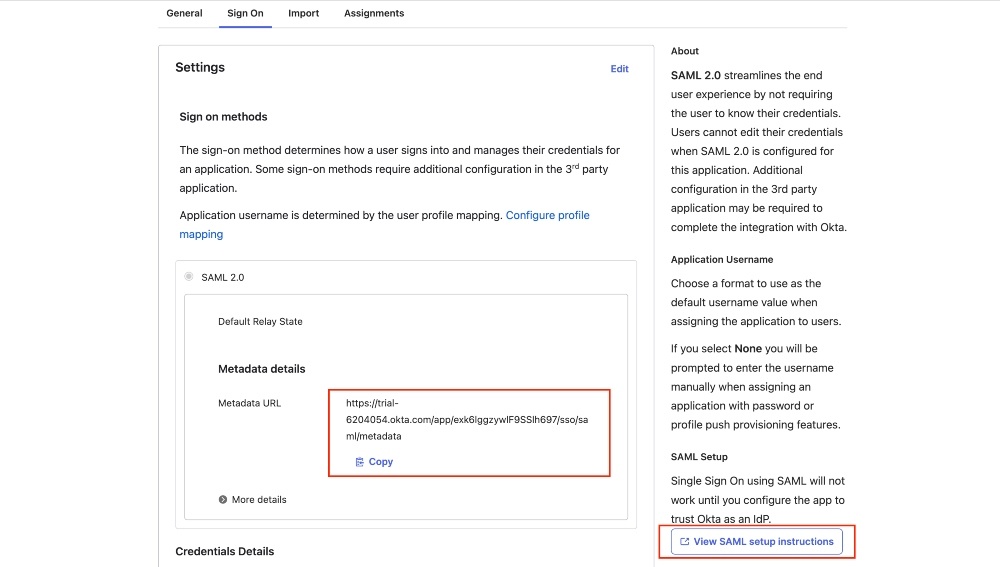Go to the Assignments tab

[x=374, y=13]
